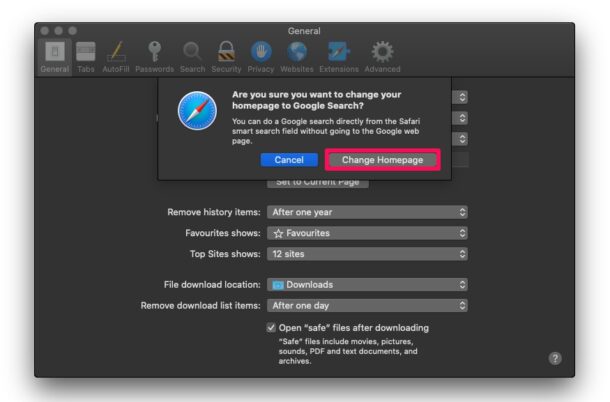Screen dimensions: 610x402
Task: Click the third partially hidden dropdown stepper arrows
Action: coord(462,139)
